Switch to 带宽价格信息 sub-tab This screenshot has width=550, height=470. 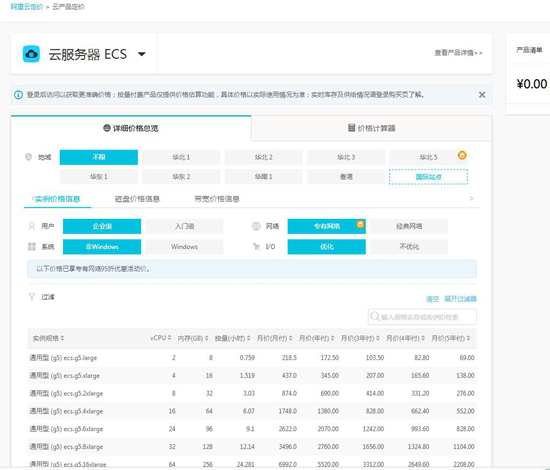point(217,199)
